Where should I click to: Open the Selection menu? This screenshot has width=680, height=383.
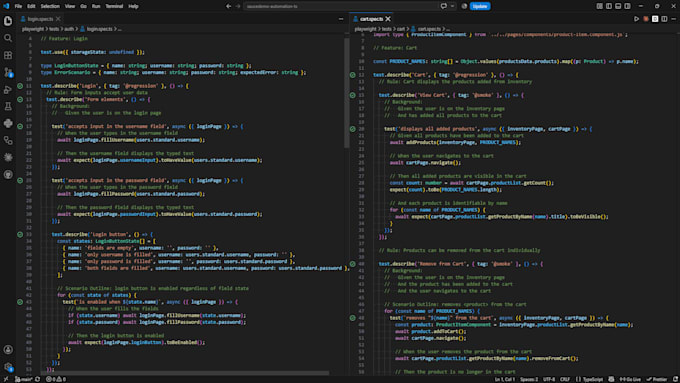[x=50, y=6]
